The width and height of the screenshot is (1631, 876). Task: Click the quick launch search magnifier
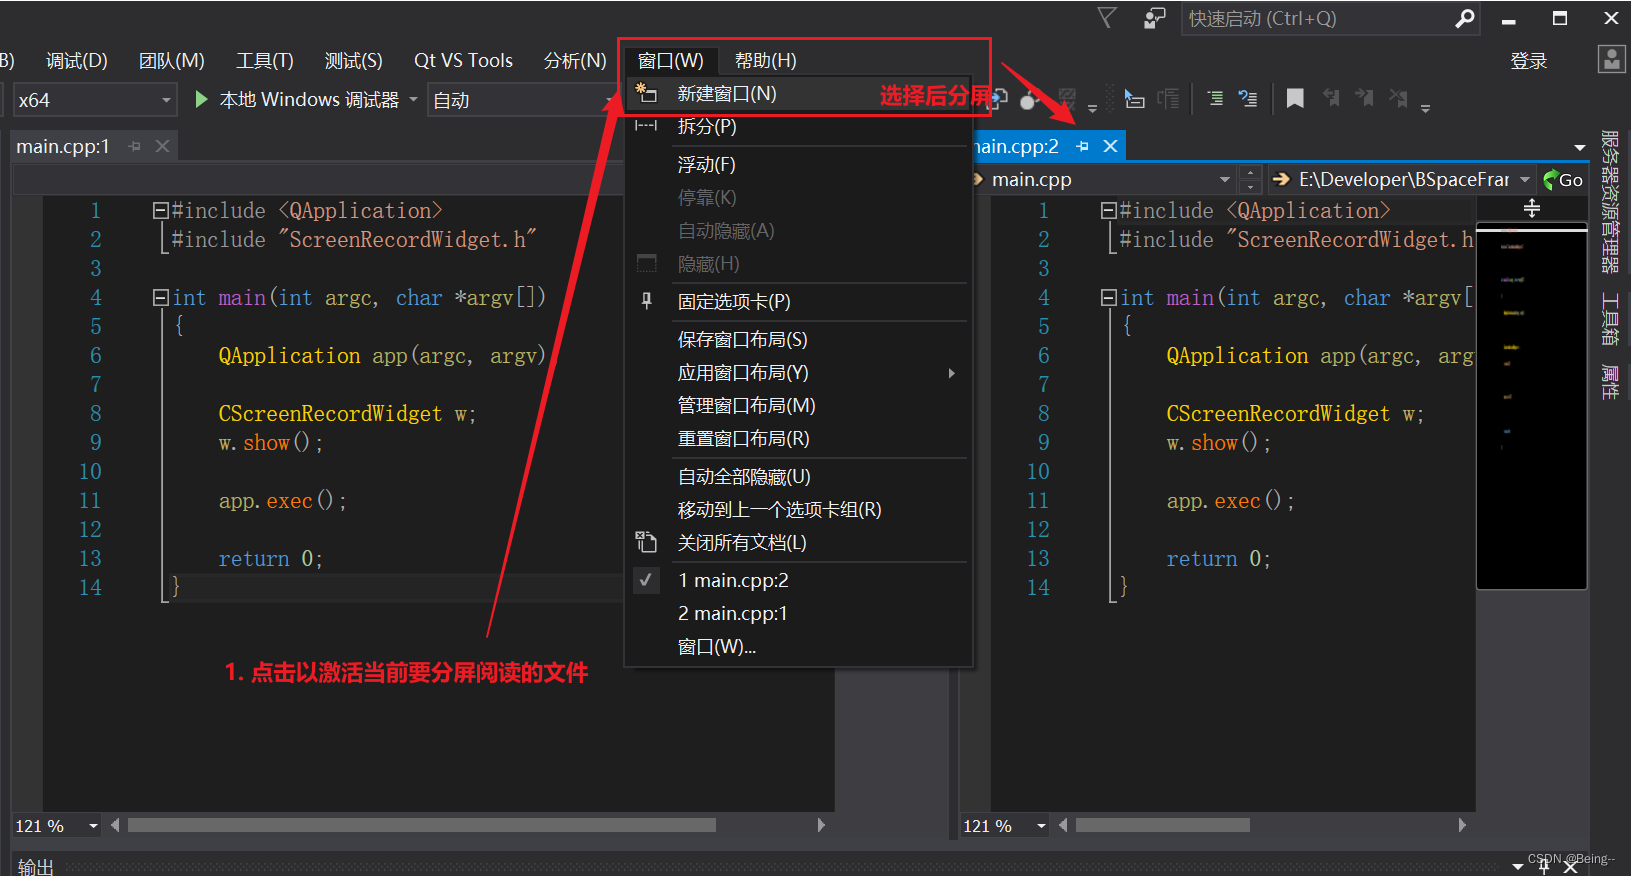[x=1464, y=18]
